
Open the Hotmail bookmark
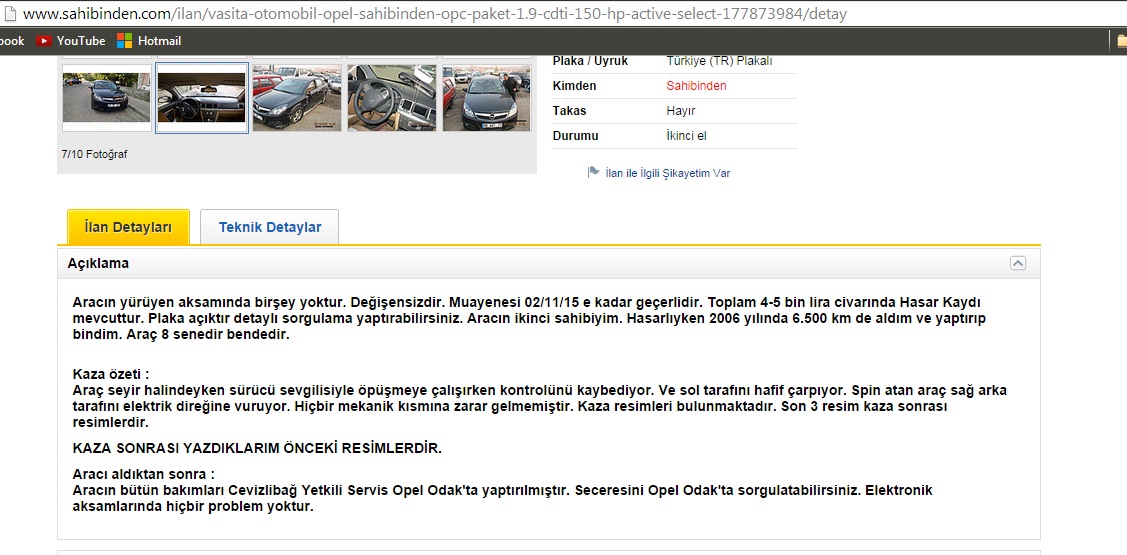(149, 41)
